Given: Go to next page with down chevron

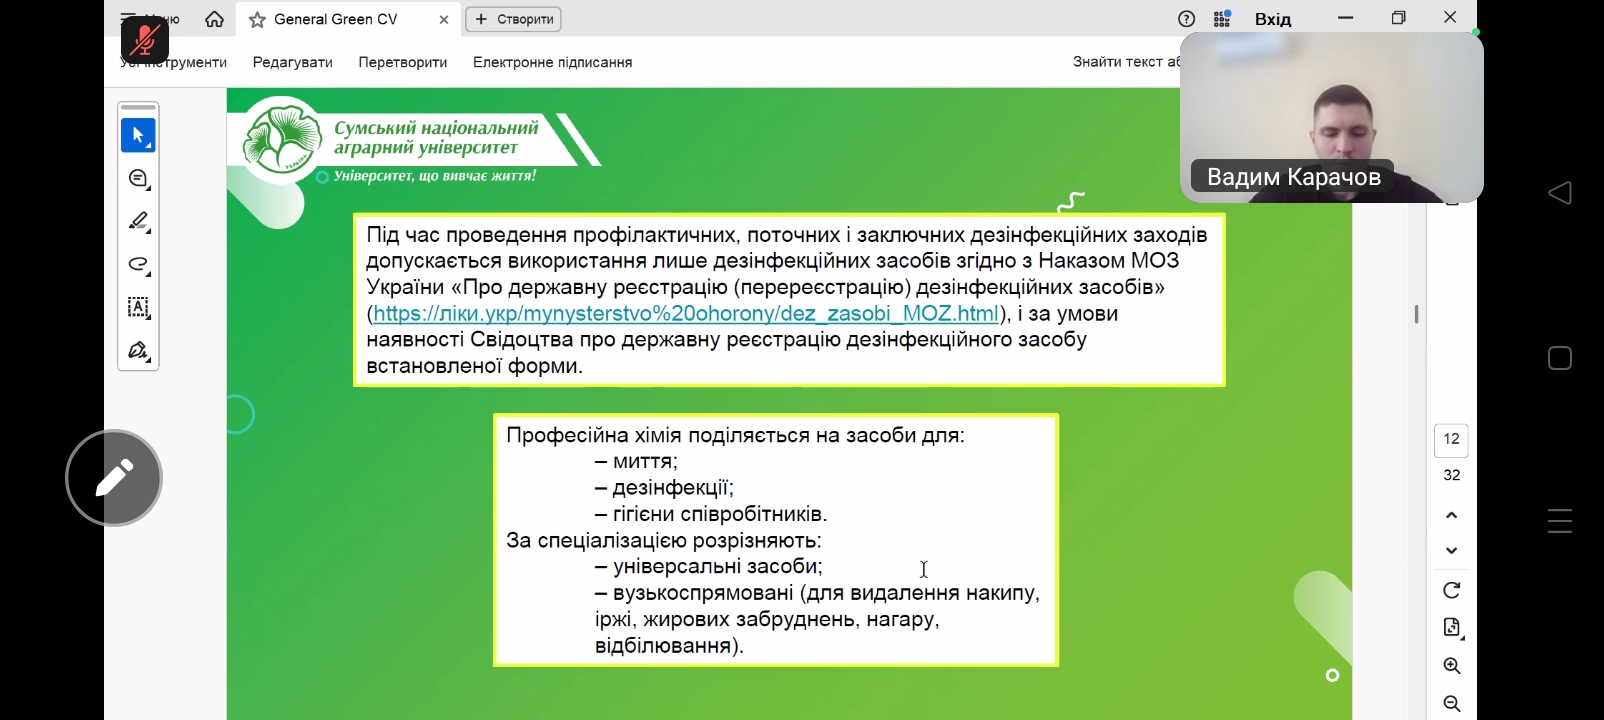Looking at the screenshot, I should pos(1452,551).
